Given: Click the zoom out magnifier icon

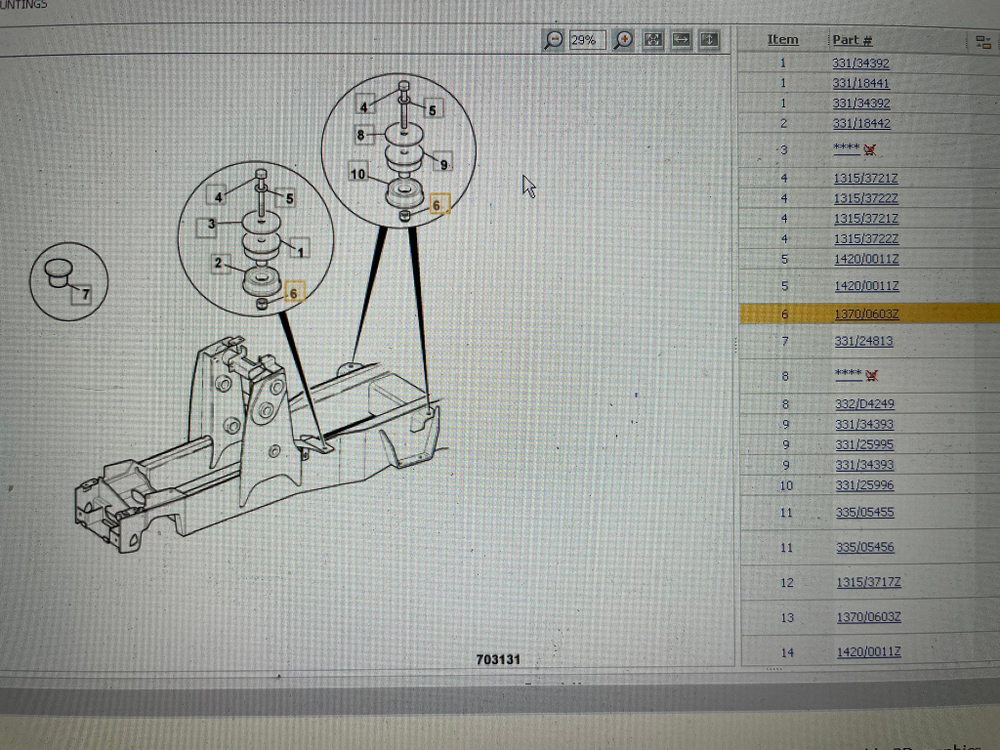Looking at the screenshot, I should tap(553, 40).
